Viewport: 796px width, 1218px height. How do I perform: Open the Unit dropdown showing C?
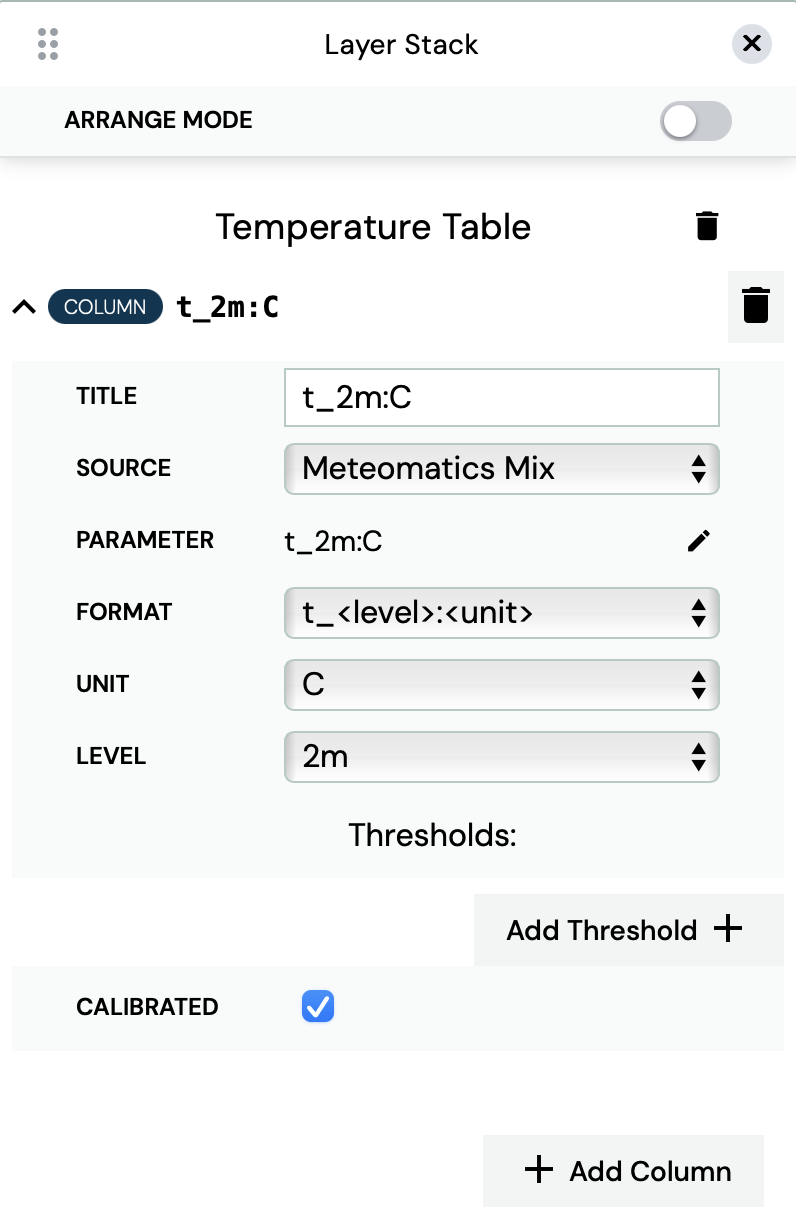coord(502,684)
